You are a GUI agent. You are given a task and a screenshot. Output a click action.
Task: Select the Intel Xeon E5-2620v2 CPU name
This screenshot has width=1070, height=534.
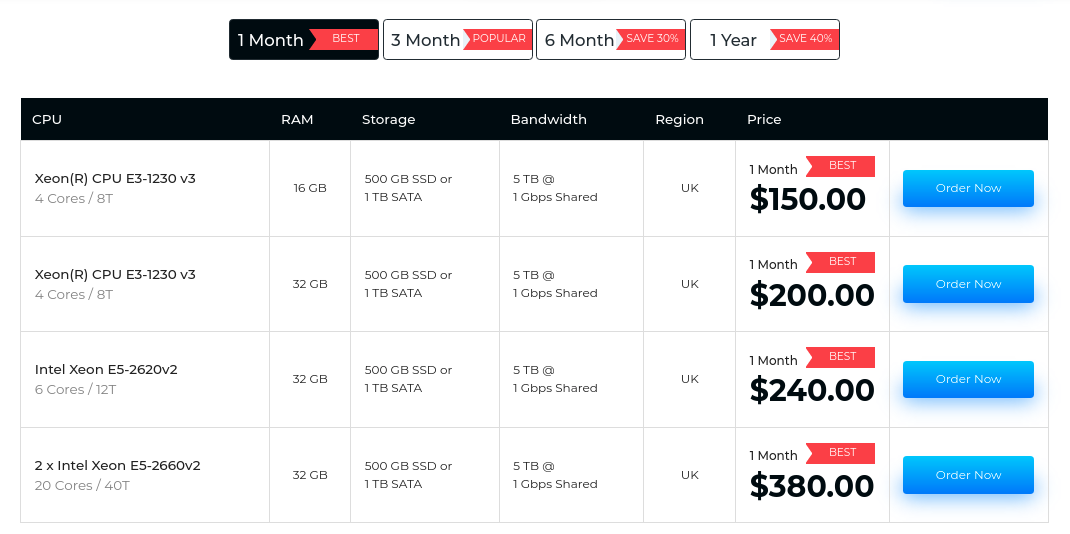[x=106, y=370]
